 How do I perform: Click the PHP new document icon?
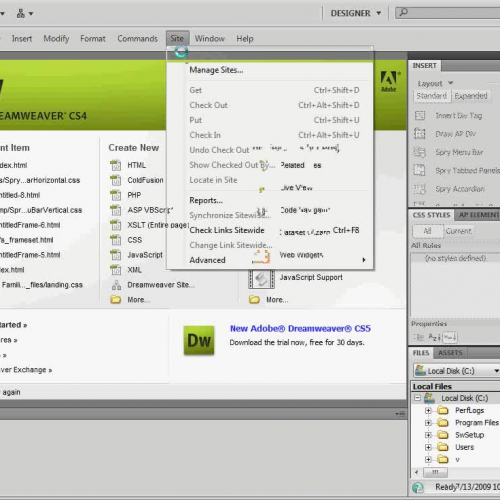click(116, 195)
